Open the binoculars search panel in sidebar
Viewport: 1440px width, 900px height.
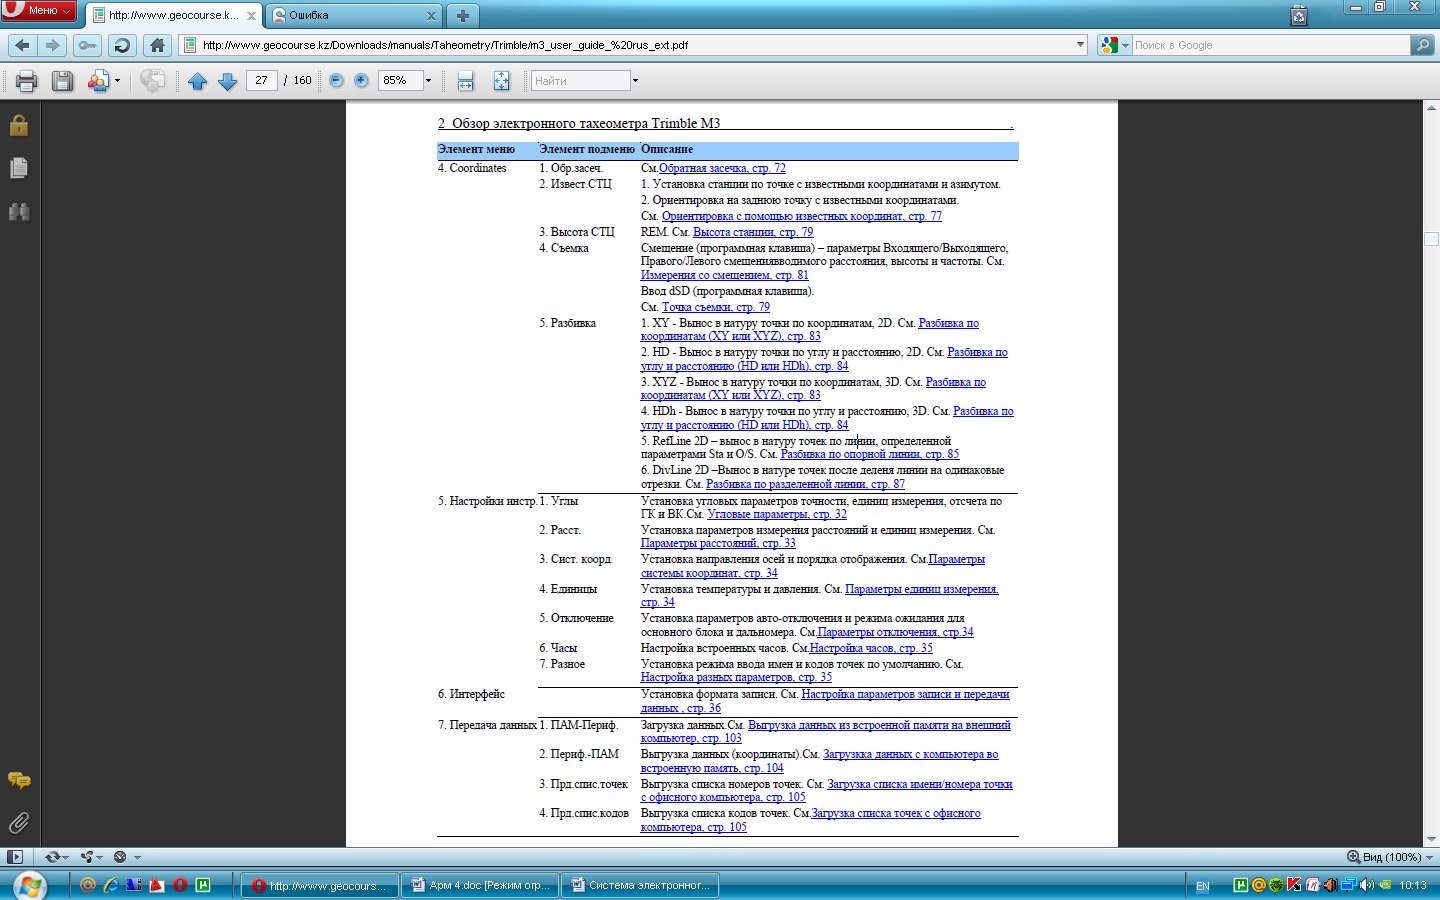click(18, 211)
